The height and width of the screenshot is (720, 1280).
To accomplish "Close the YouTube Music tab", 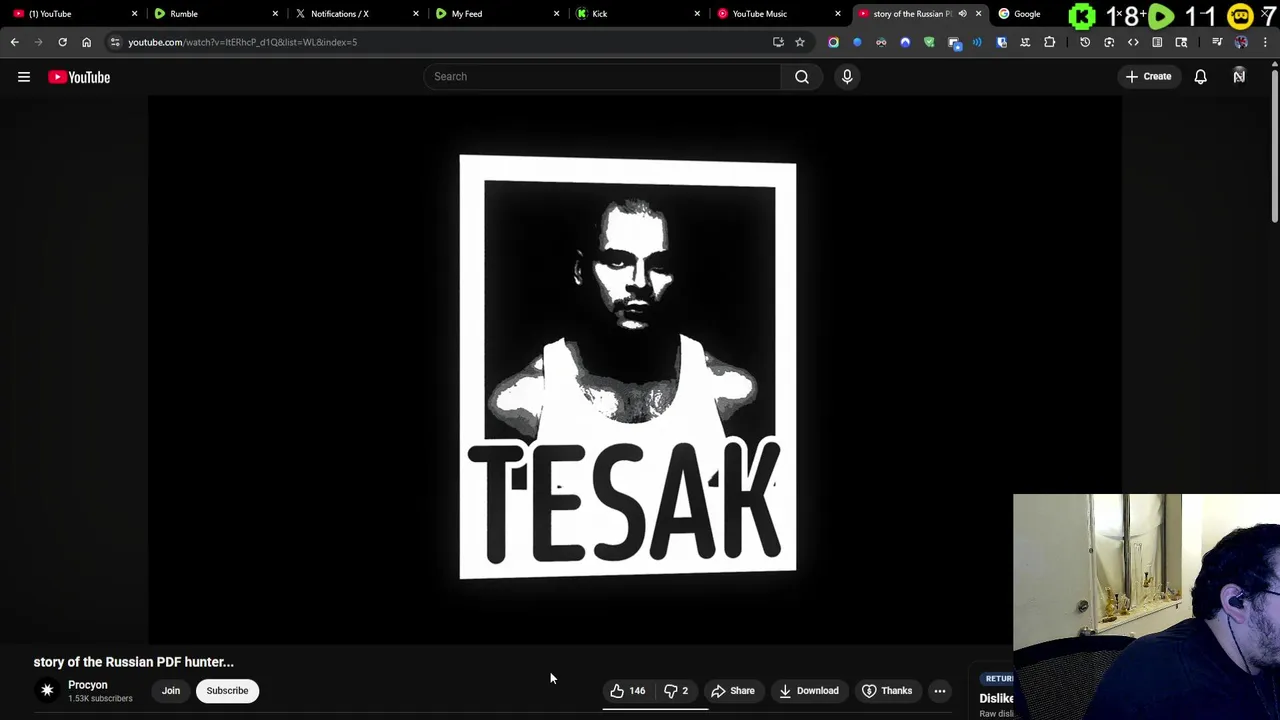I will coord(838,14).
